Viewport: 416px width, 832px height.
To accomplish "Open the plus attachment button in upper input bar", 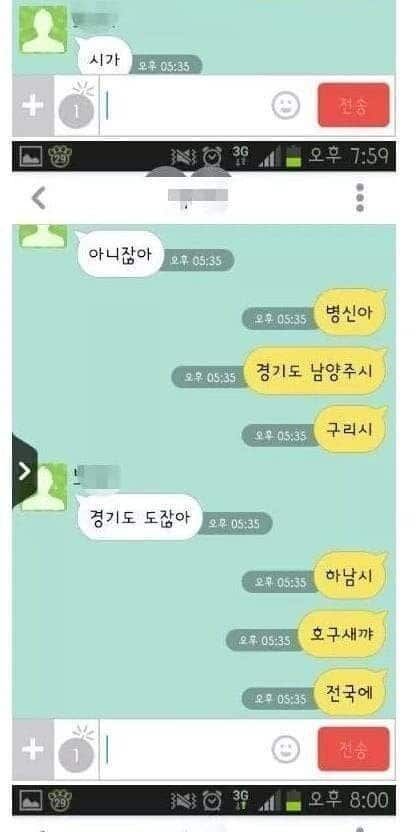I will [x=33, y=106].
